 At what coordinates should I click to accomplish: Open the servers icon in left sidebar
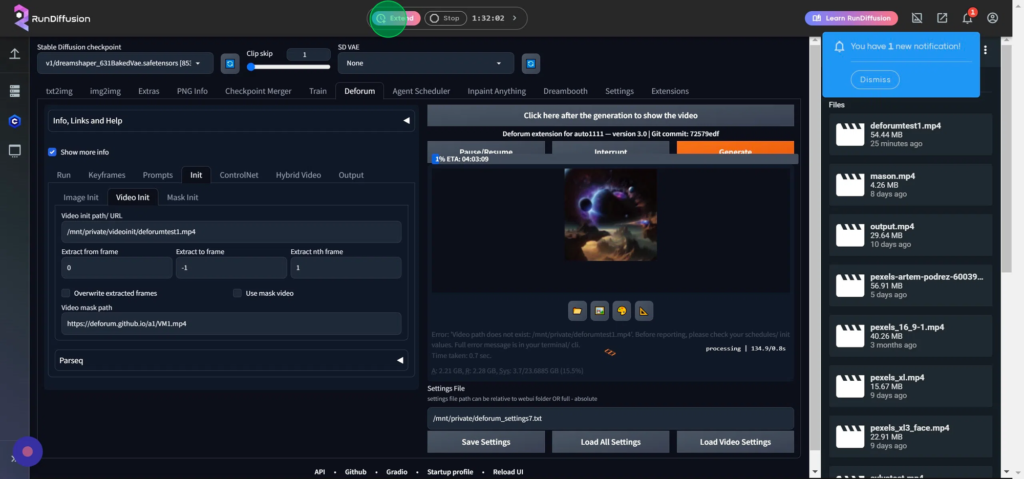[x=14, y=91]
